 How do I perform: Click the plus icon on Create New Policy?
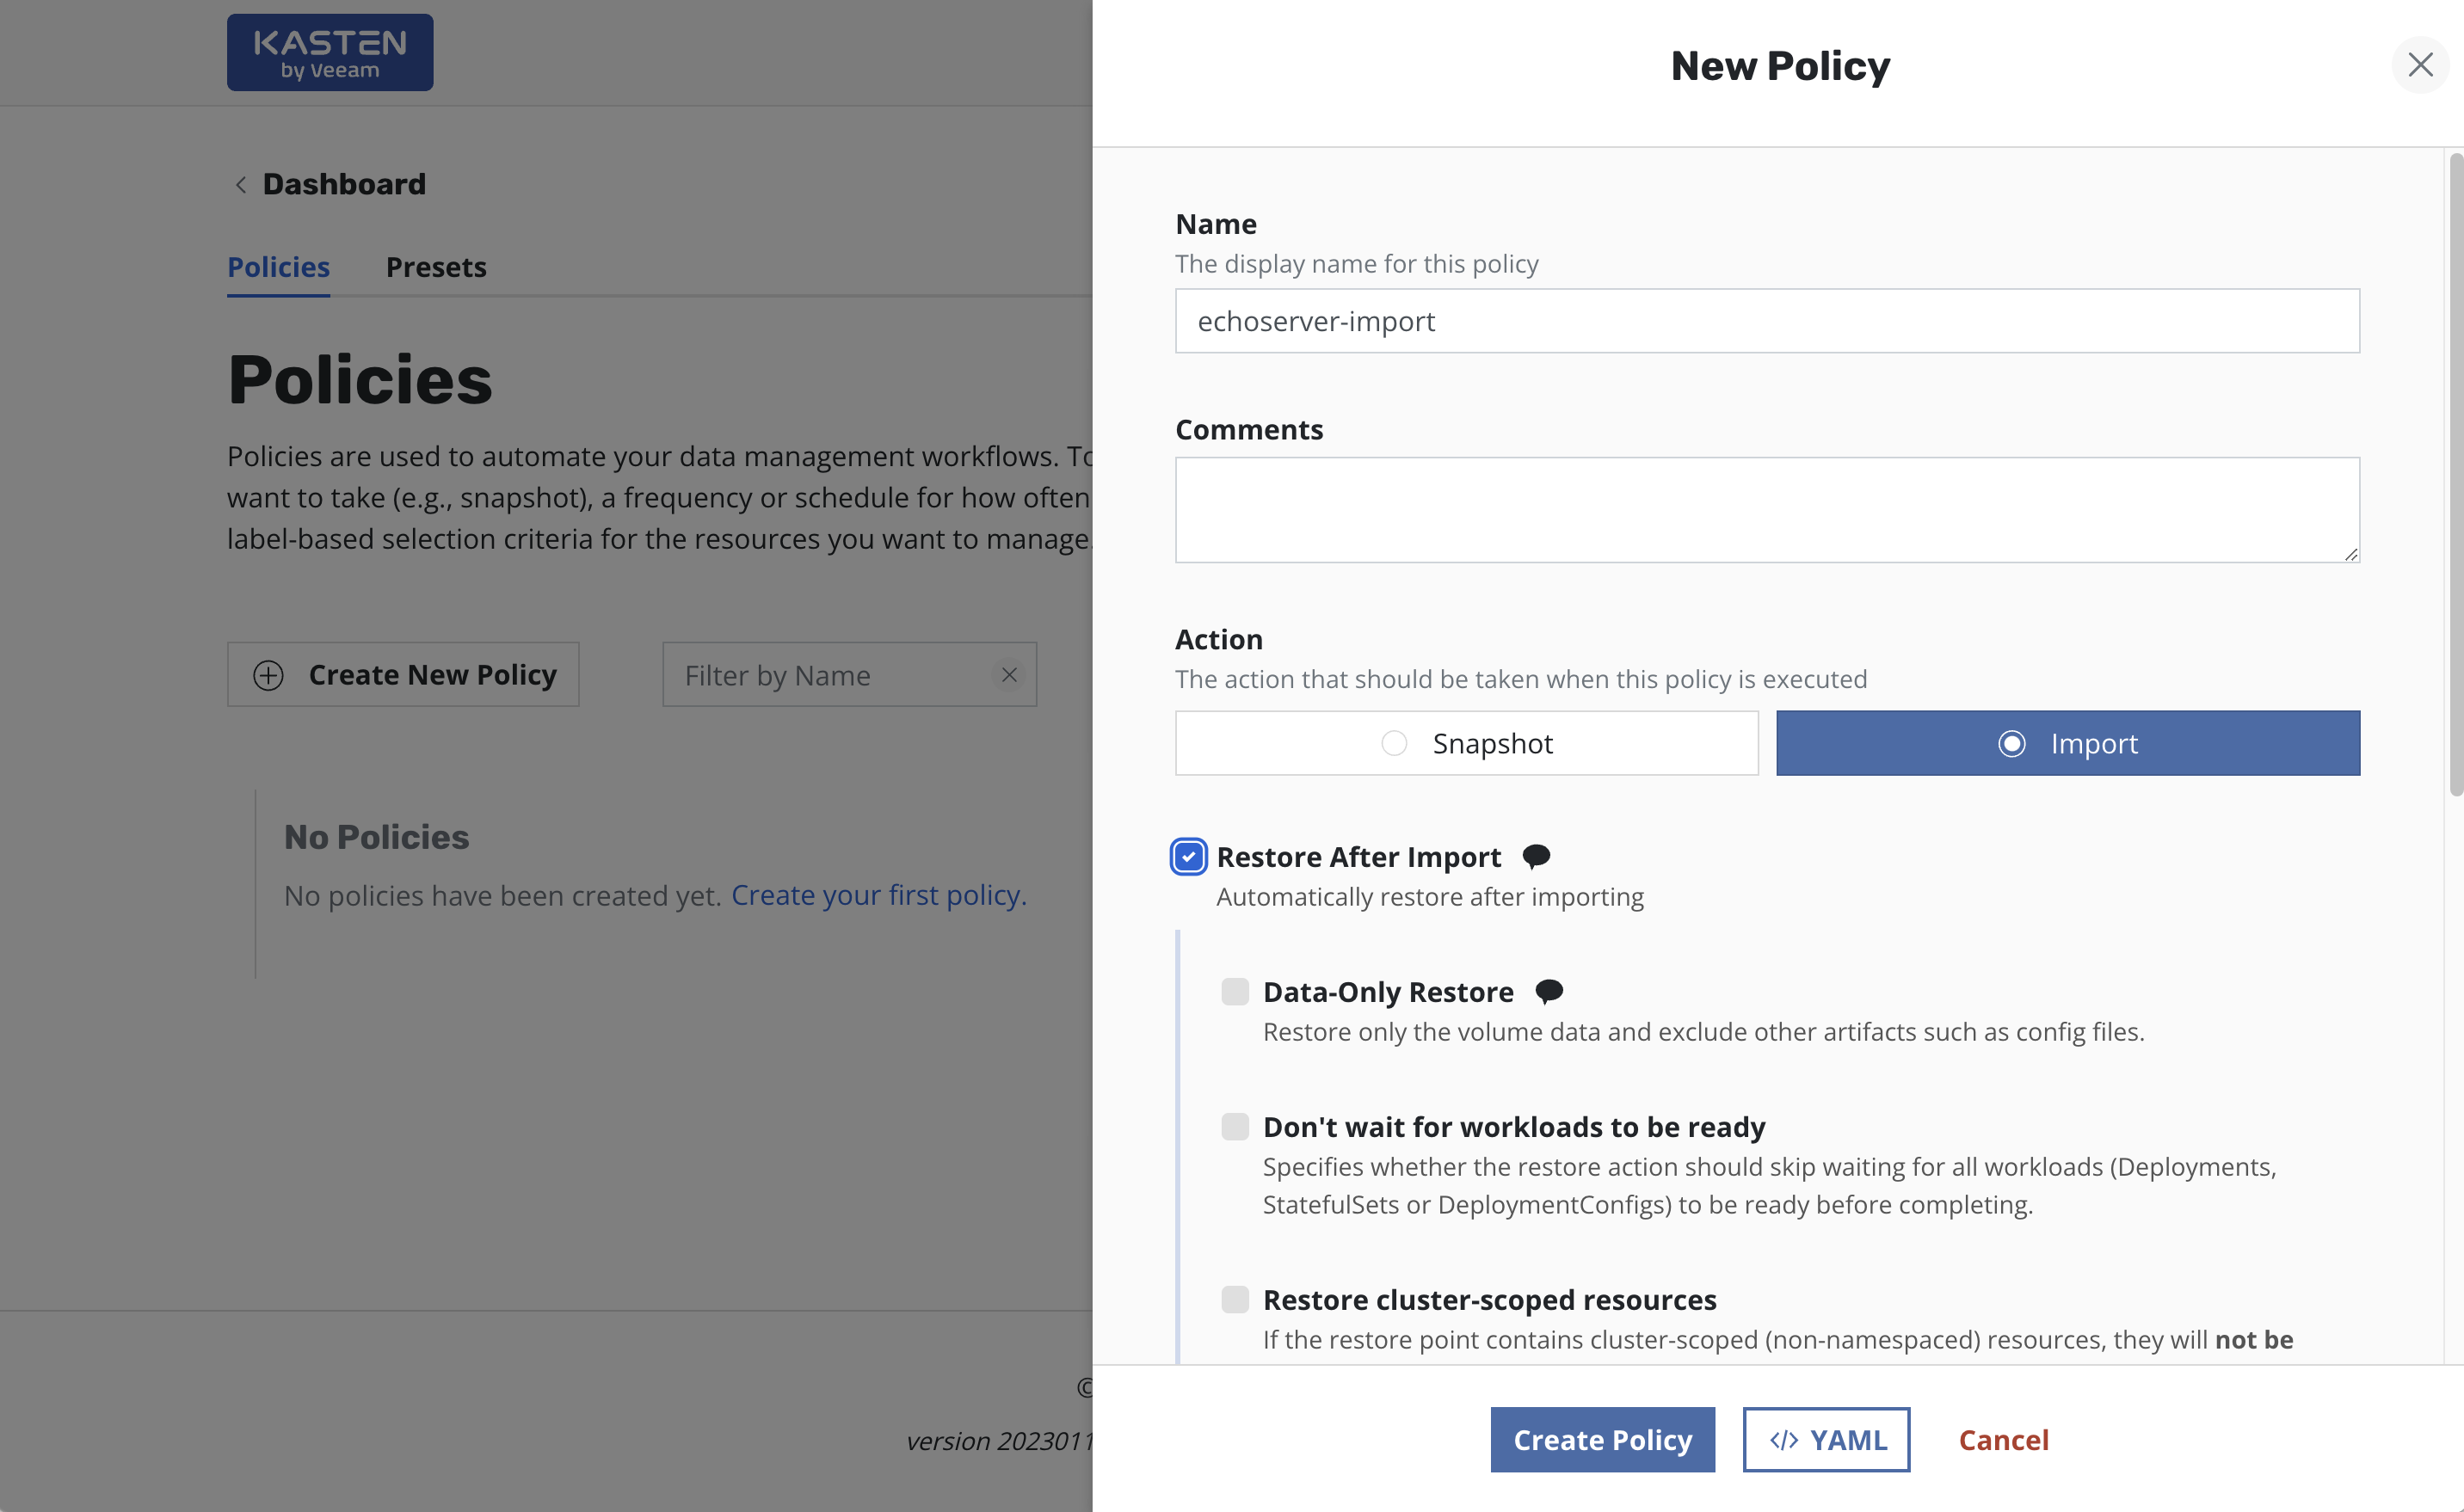point(268,675)
